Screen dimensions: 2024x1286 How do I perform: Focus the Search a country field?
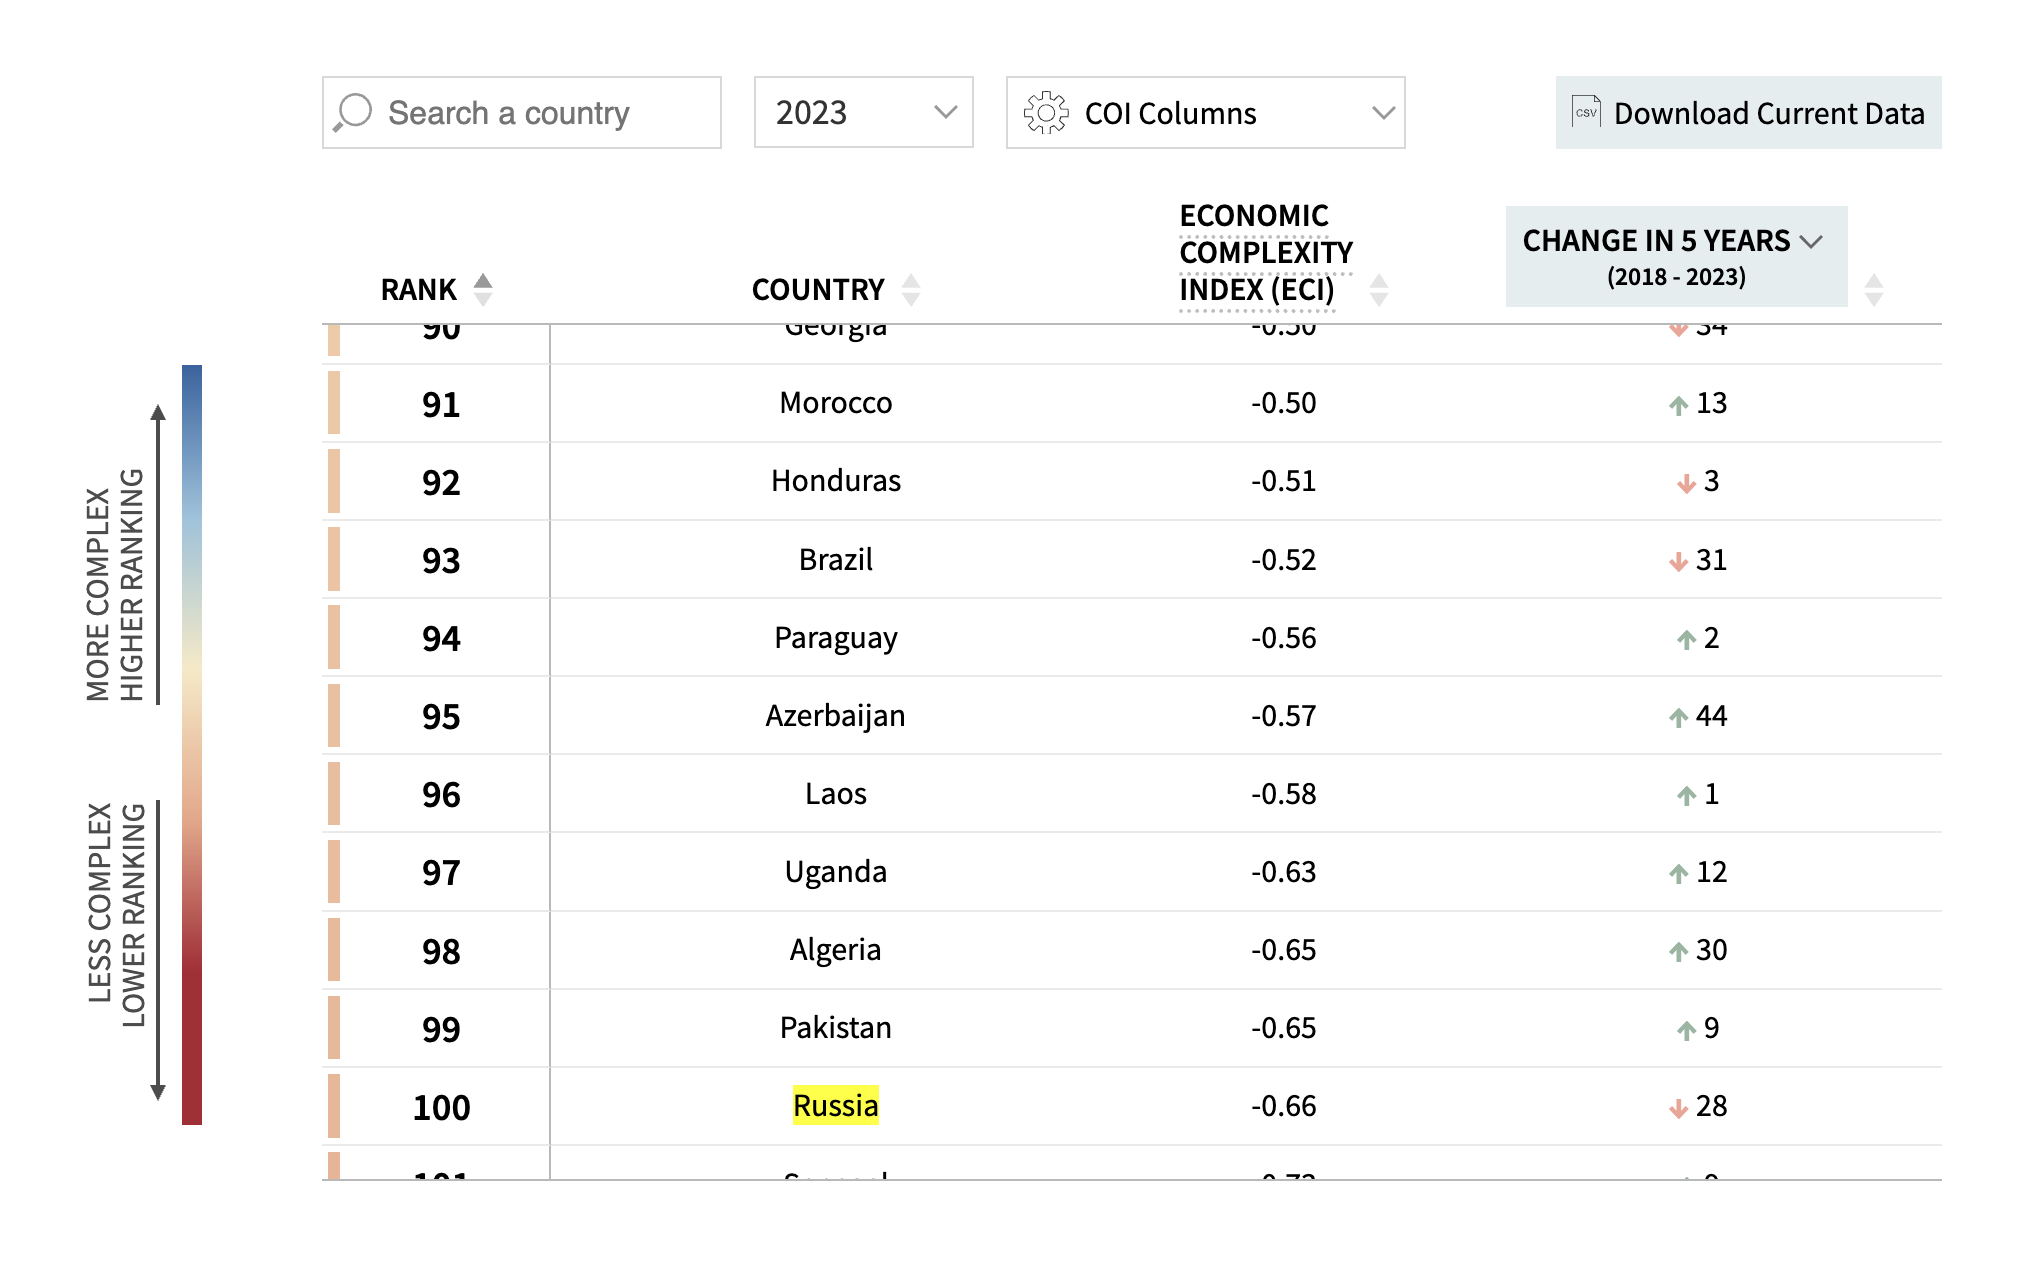[522, 112]
